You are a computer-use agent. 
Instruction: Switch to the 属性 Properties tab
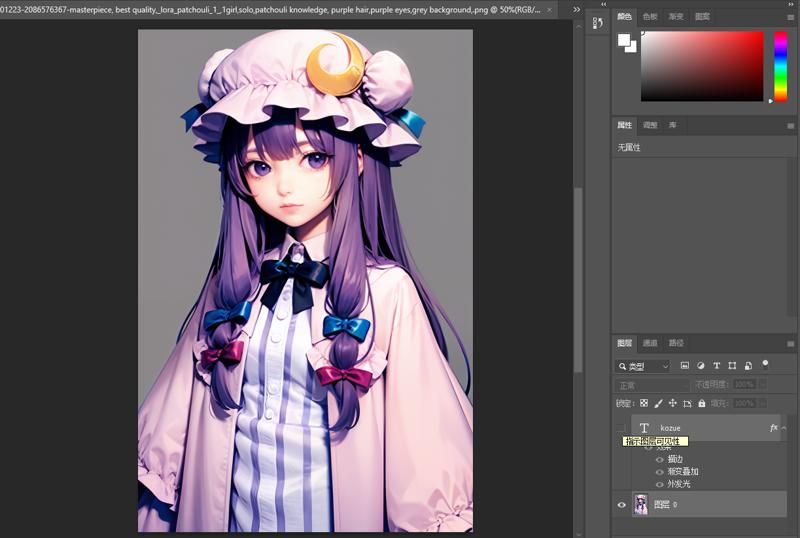(624, 125)
